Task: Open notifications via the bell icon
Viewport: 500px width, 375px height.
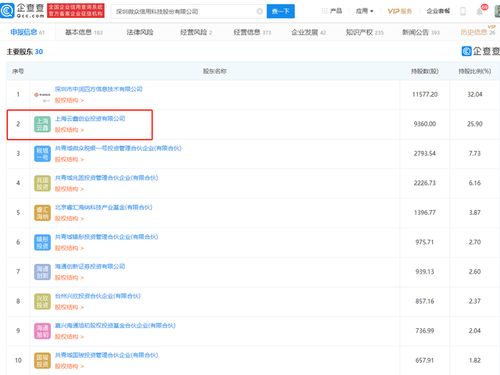Action: pyautogui.click(x=480, y=11)
